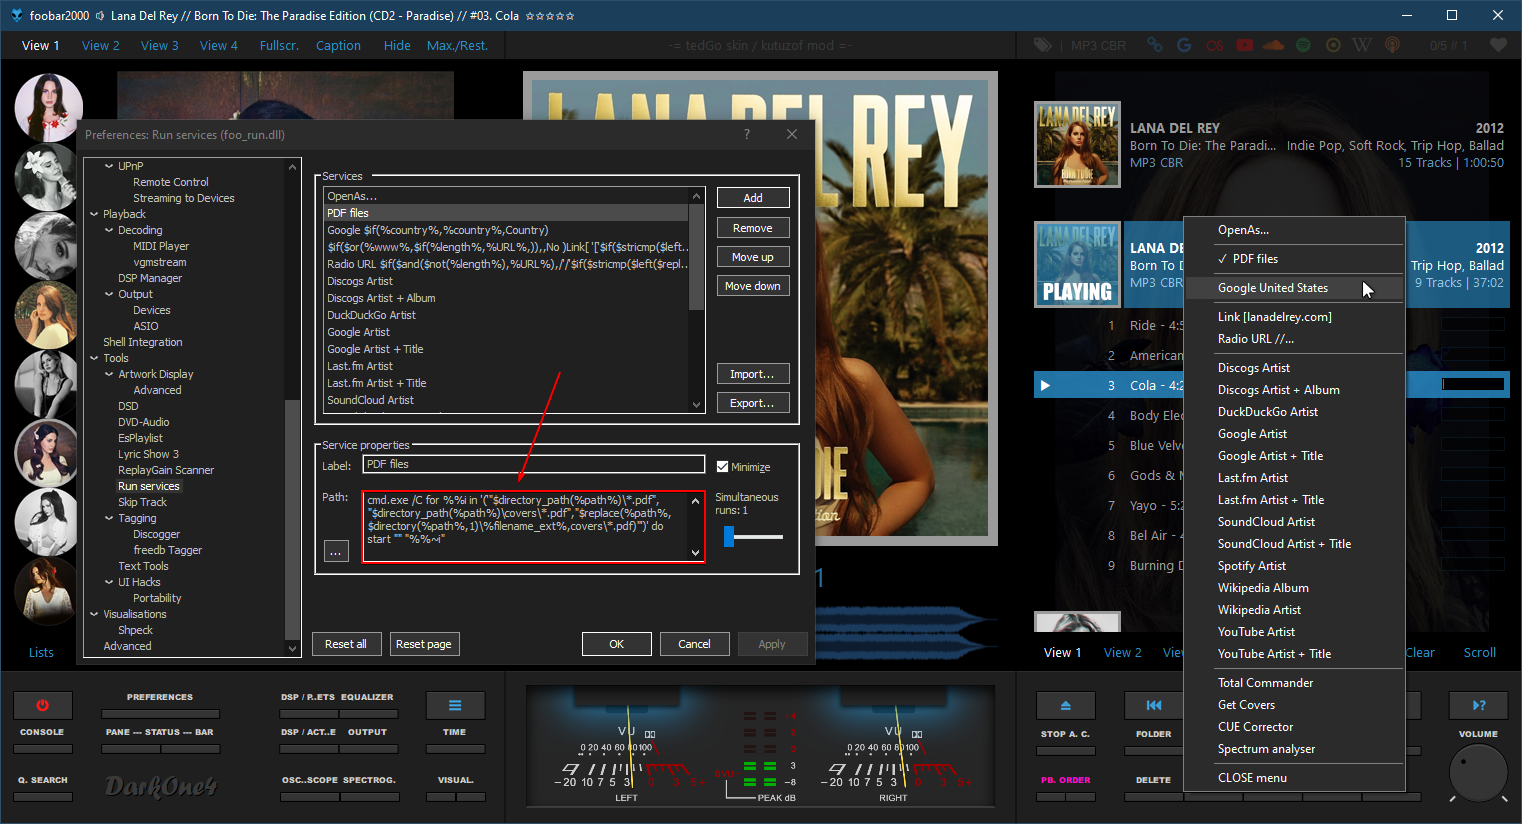Click the Spotify icon in top toolbar
1522x824 pixels.
click(x=1303, y=45)
